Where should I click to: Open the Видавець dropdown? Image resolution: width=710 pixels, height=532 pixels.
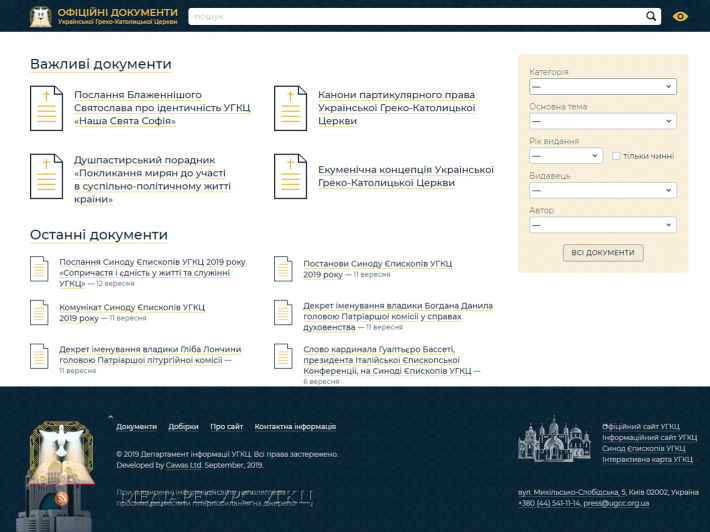point(602,190)
